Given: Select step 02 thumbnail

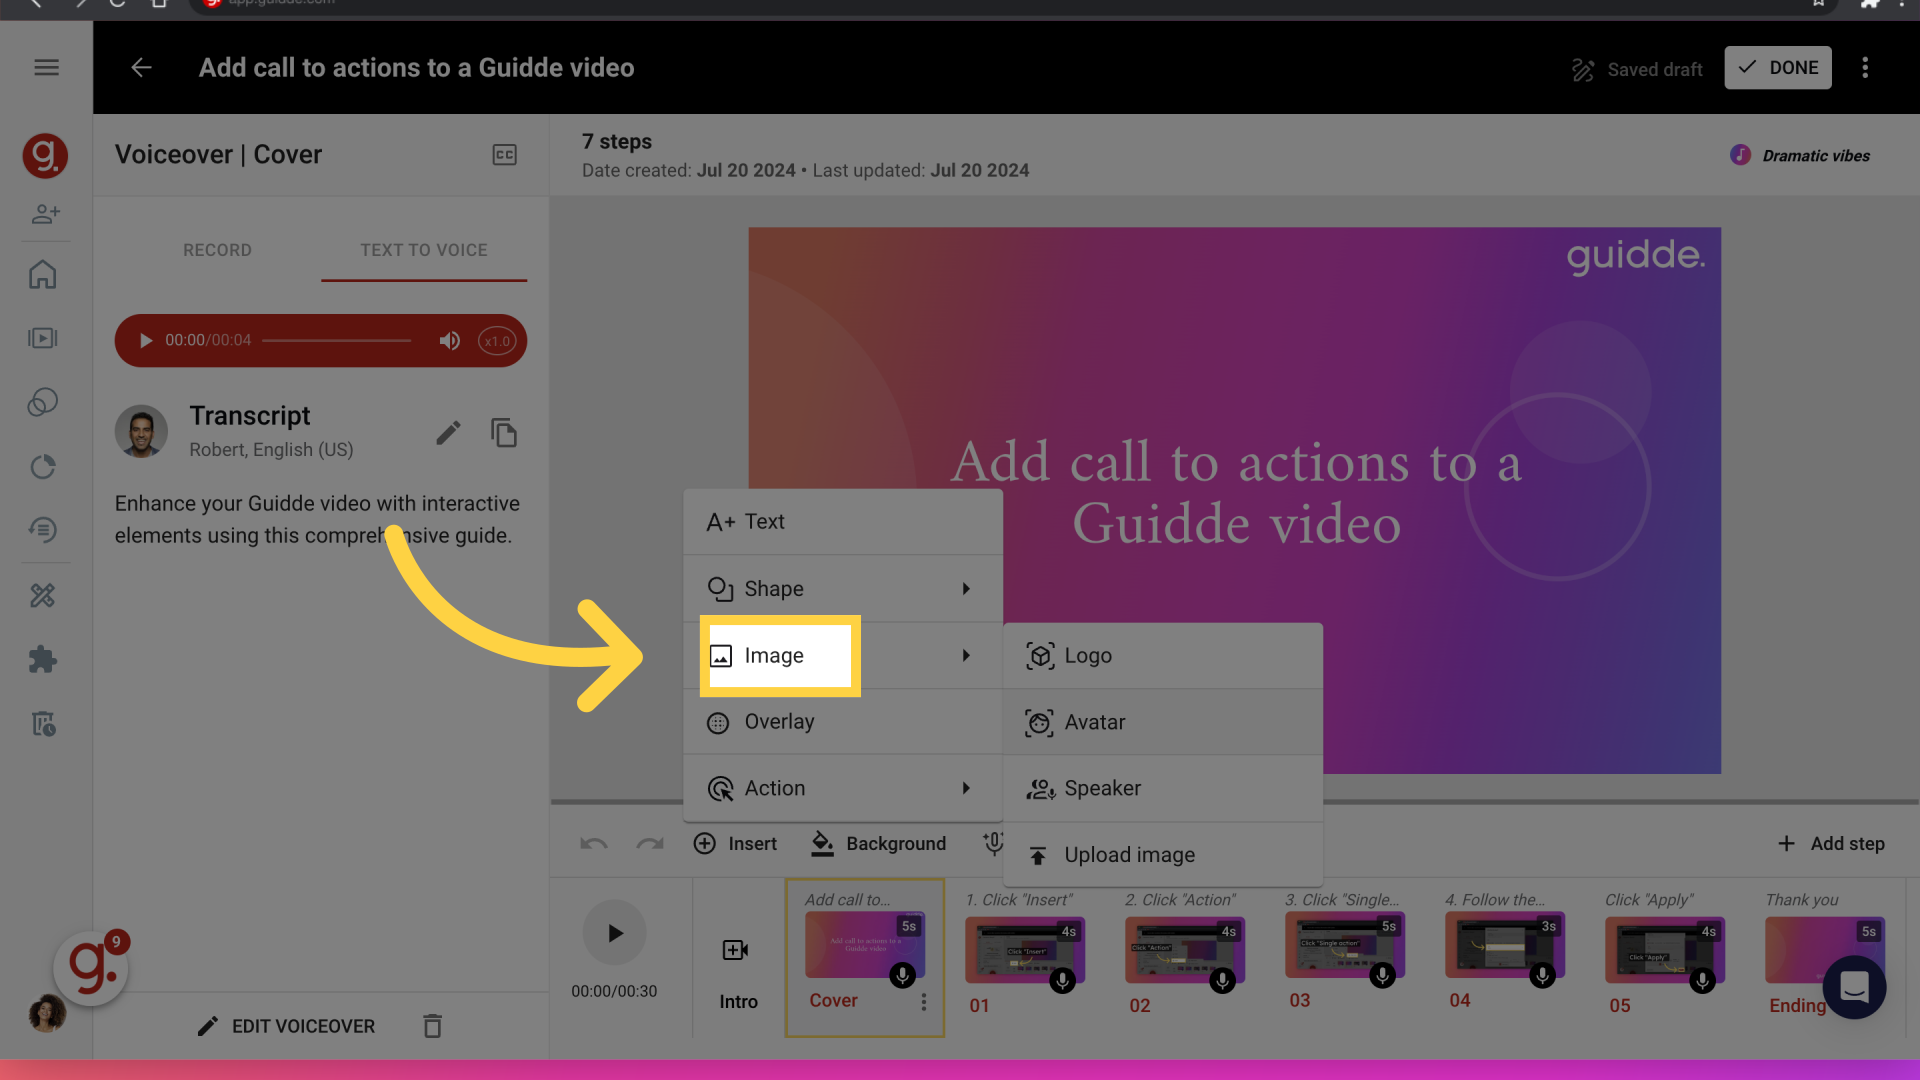Looking at the screenshot, I should pyautogui.click(x=1184, y=950).
